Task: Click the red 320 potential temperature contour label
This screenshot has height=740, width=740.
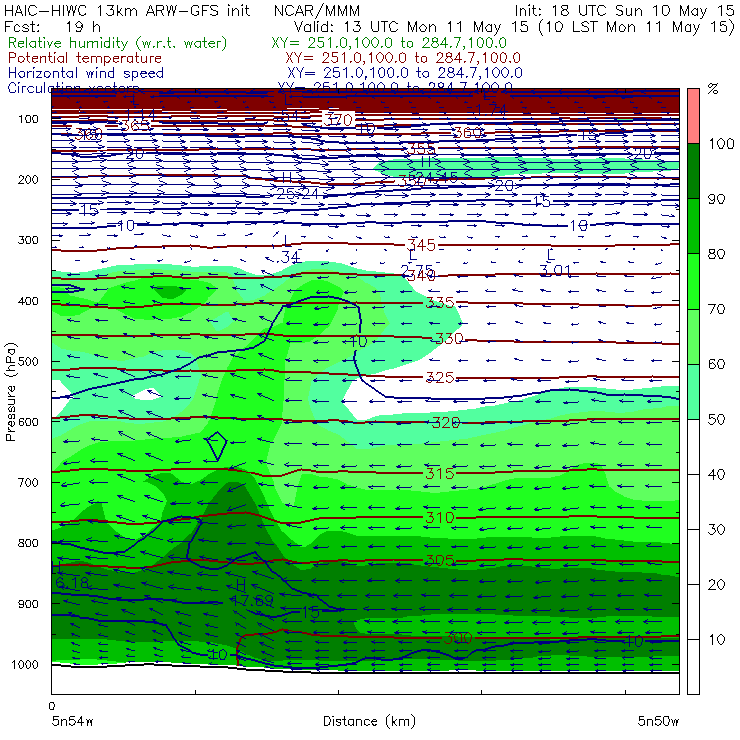Action: click(446, 422)
